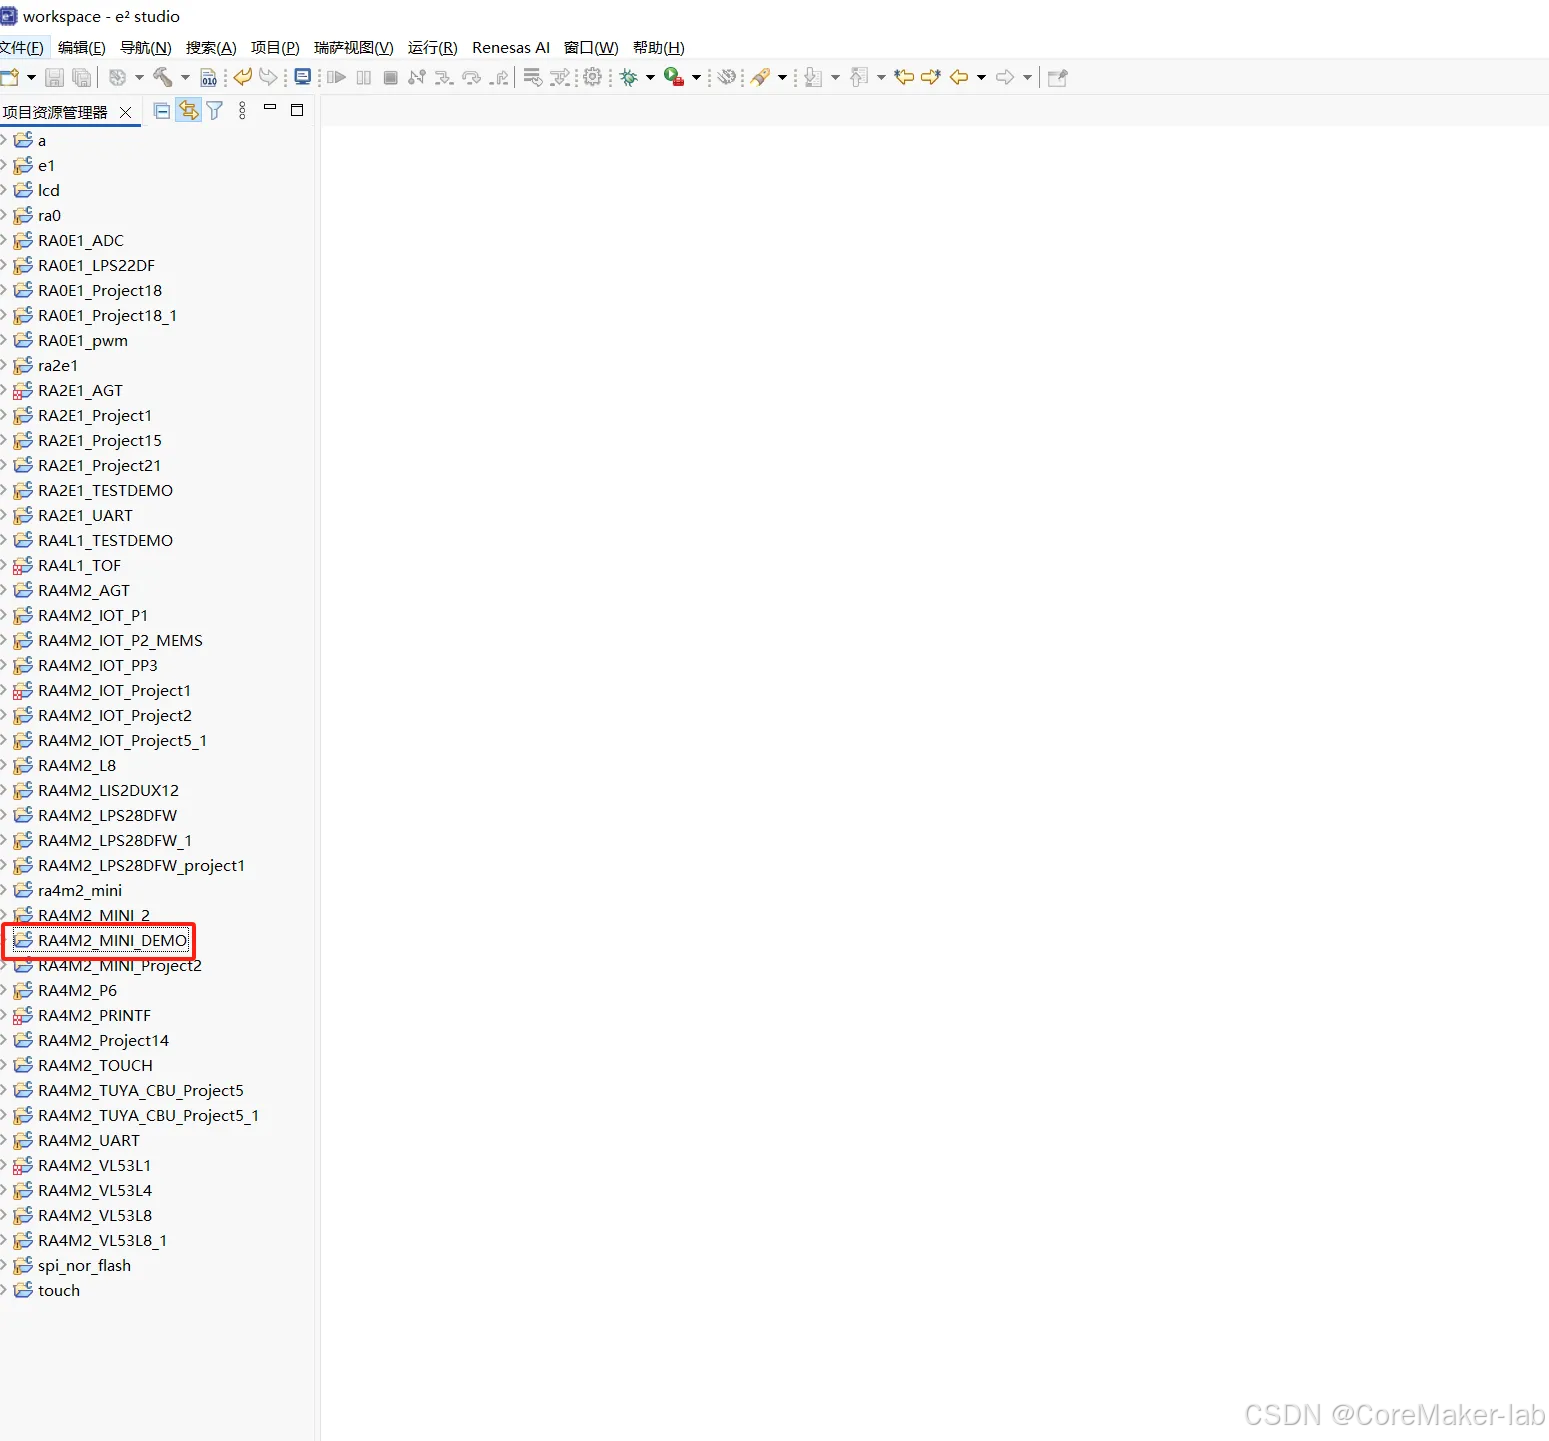
Task: Click the Save toolbar icon
Action: 54,77
